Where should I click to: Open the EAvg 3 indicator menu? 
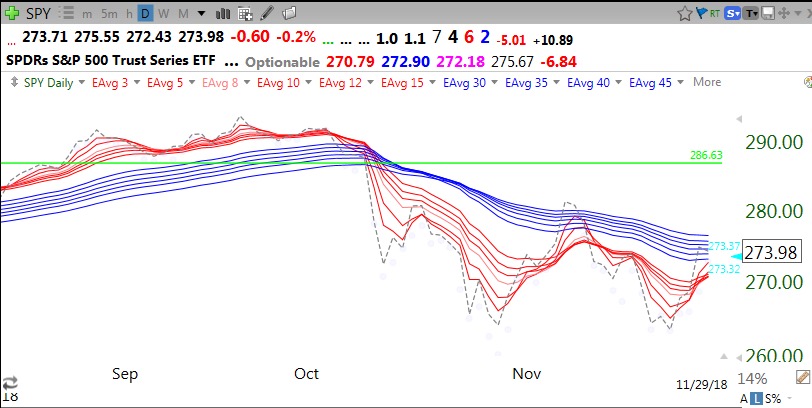[137, 82]
